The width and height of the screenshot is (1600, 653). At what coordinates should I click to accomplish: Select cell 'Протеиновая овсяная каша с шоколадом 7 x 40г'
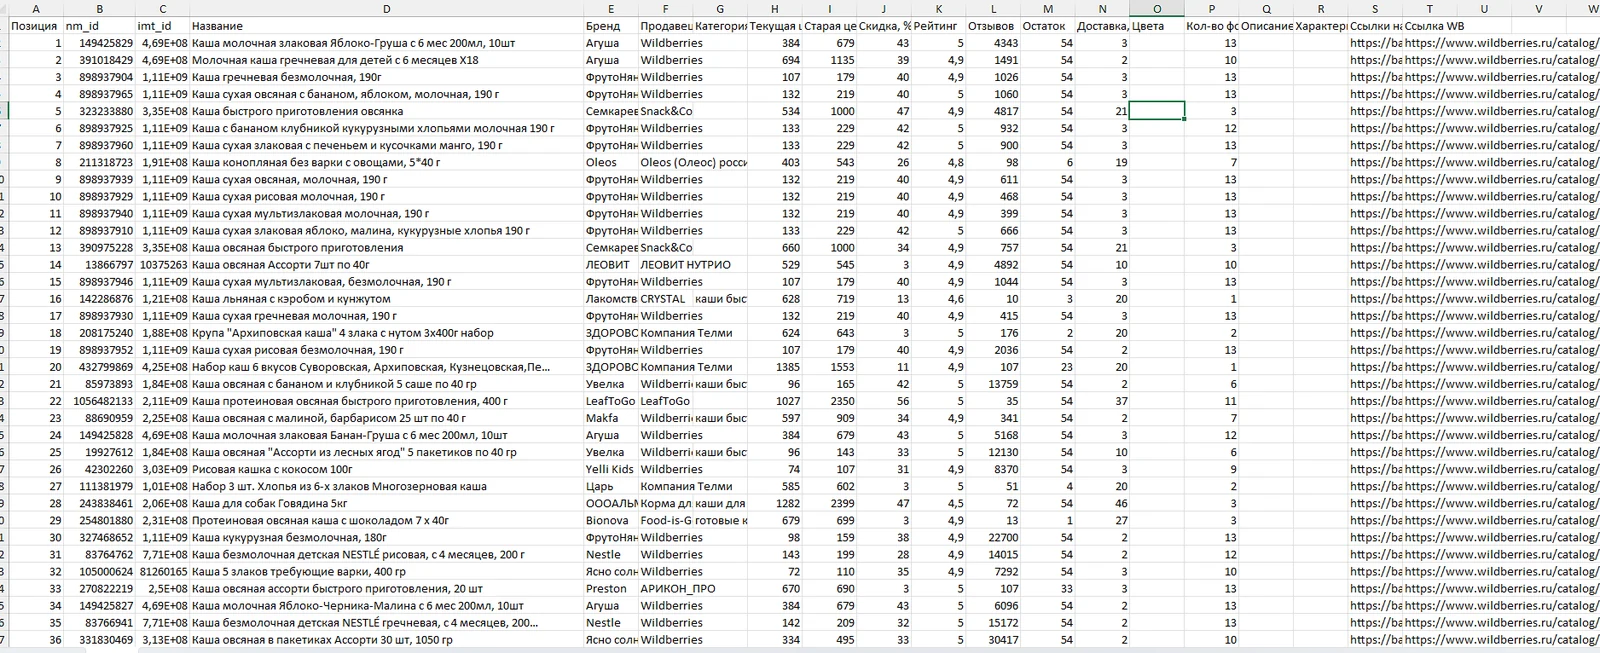387,520
